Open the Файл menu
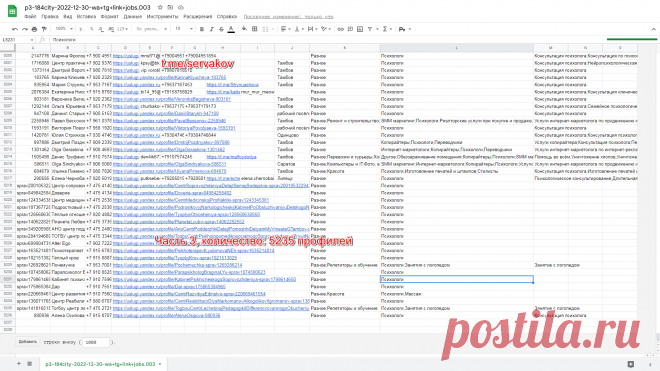This screenshot has height=371, width=660. (30, 17)
